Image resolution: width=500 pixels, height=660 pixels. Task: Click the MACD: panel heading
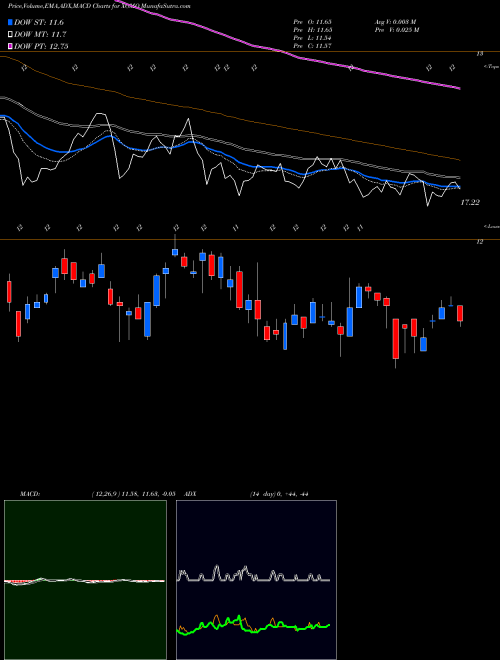coord(30,494)
